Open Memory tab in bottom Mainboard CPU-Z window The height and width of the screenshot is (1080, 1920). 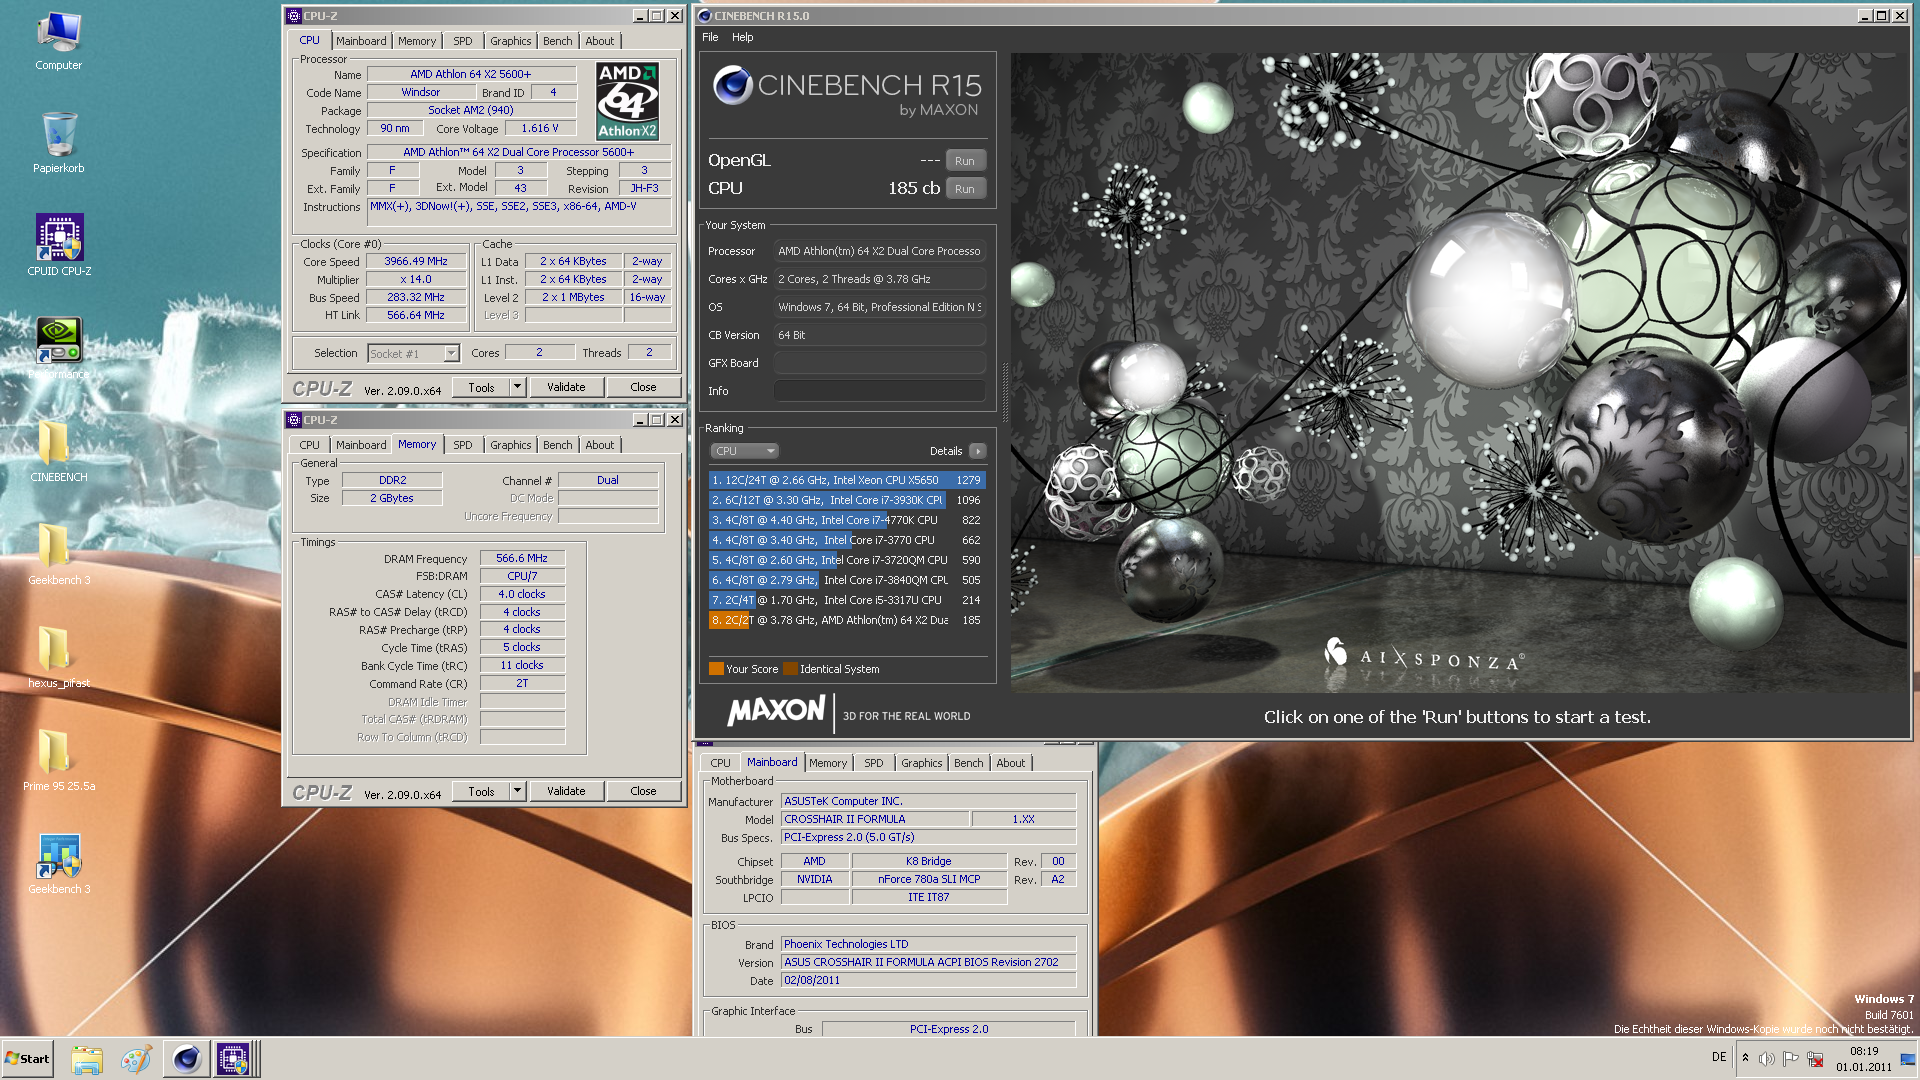click(x=828, y=763)
